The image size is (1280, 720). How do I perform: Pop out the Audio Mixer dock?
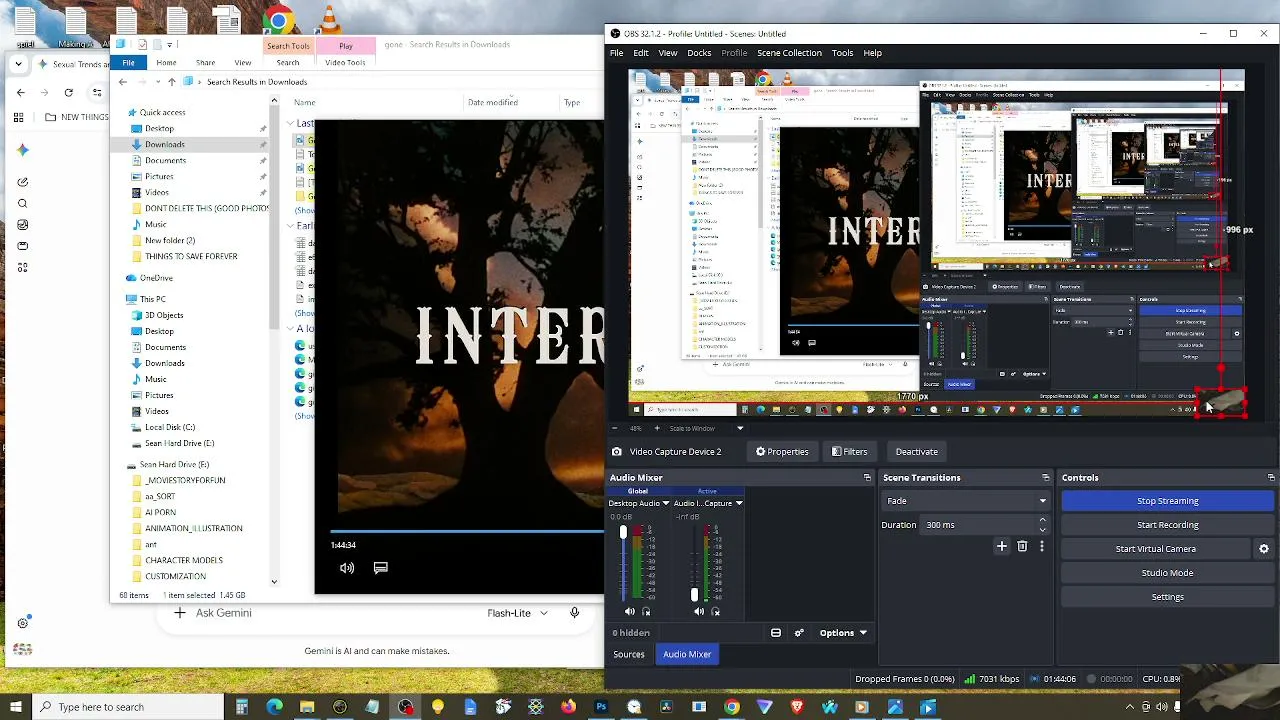click(x=867, y=478)
